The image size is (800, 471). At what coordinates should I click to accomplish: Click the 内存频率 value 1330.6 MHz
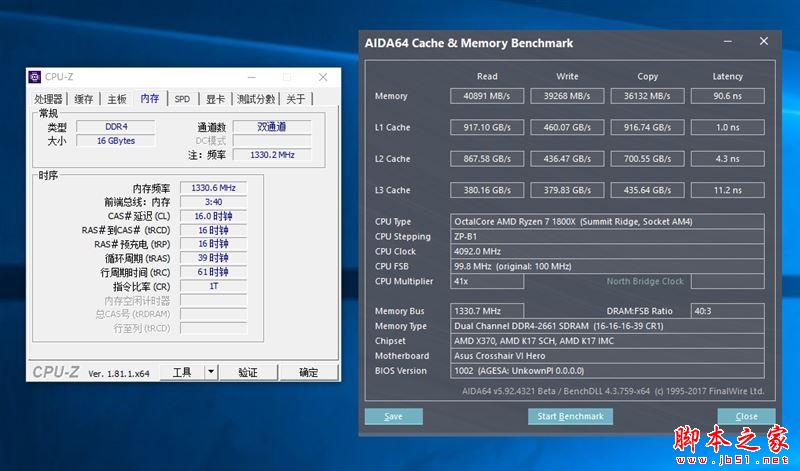pyautogui.click(x=213, y=188)
